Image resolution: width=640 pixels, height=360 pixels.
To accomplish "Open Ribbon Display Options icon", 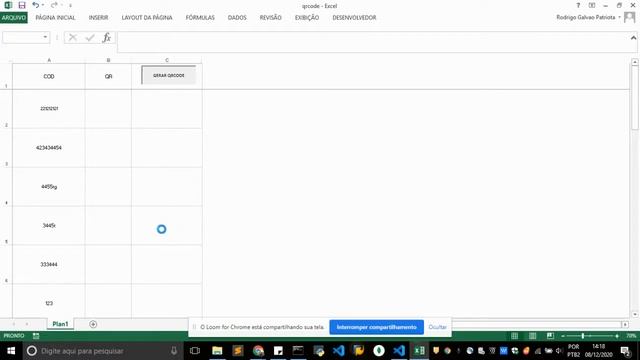I will [592, 5].
